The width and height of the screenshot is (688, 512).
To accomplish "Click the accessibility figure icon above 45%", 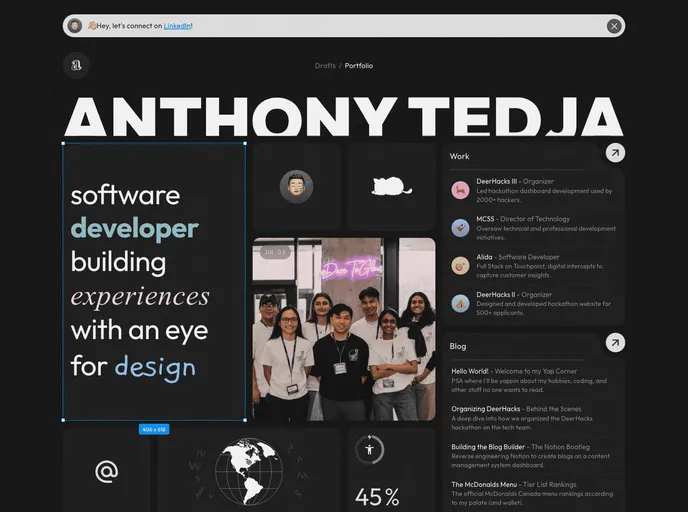I will click(x=369, y=450).
